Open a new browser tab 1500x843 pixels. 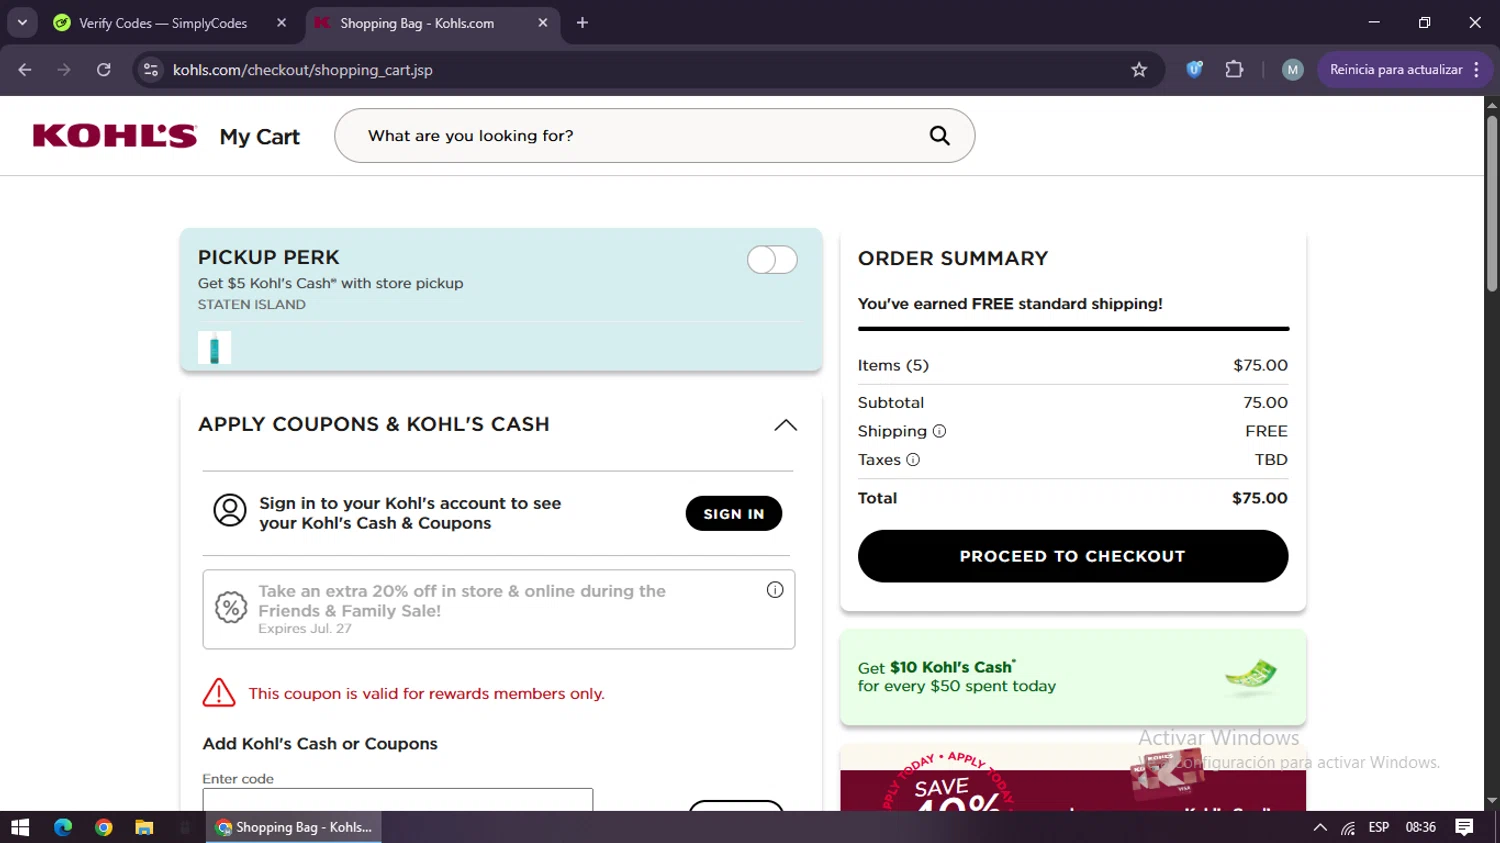582,23
